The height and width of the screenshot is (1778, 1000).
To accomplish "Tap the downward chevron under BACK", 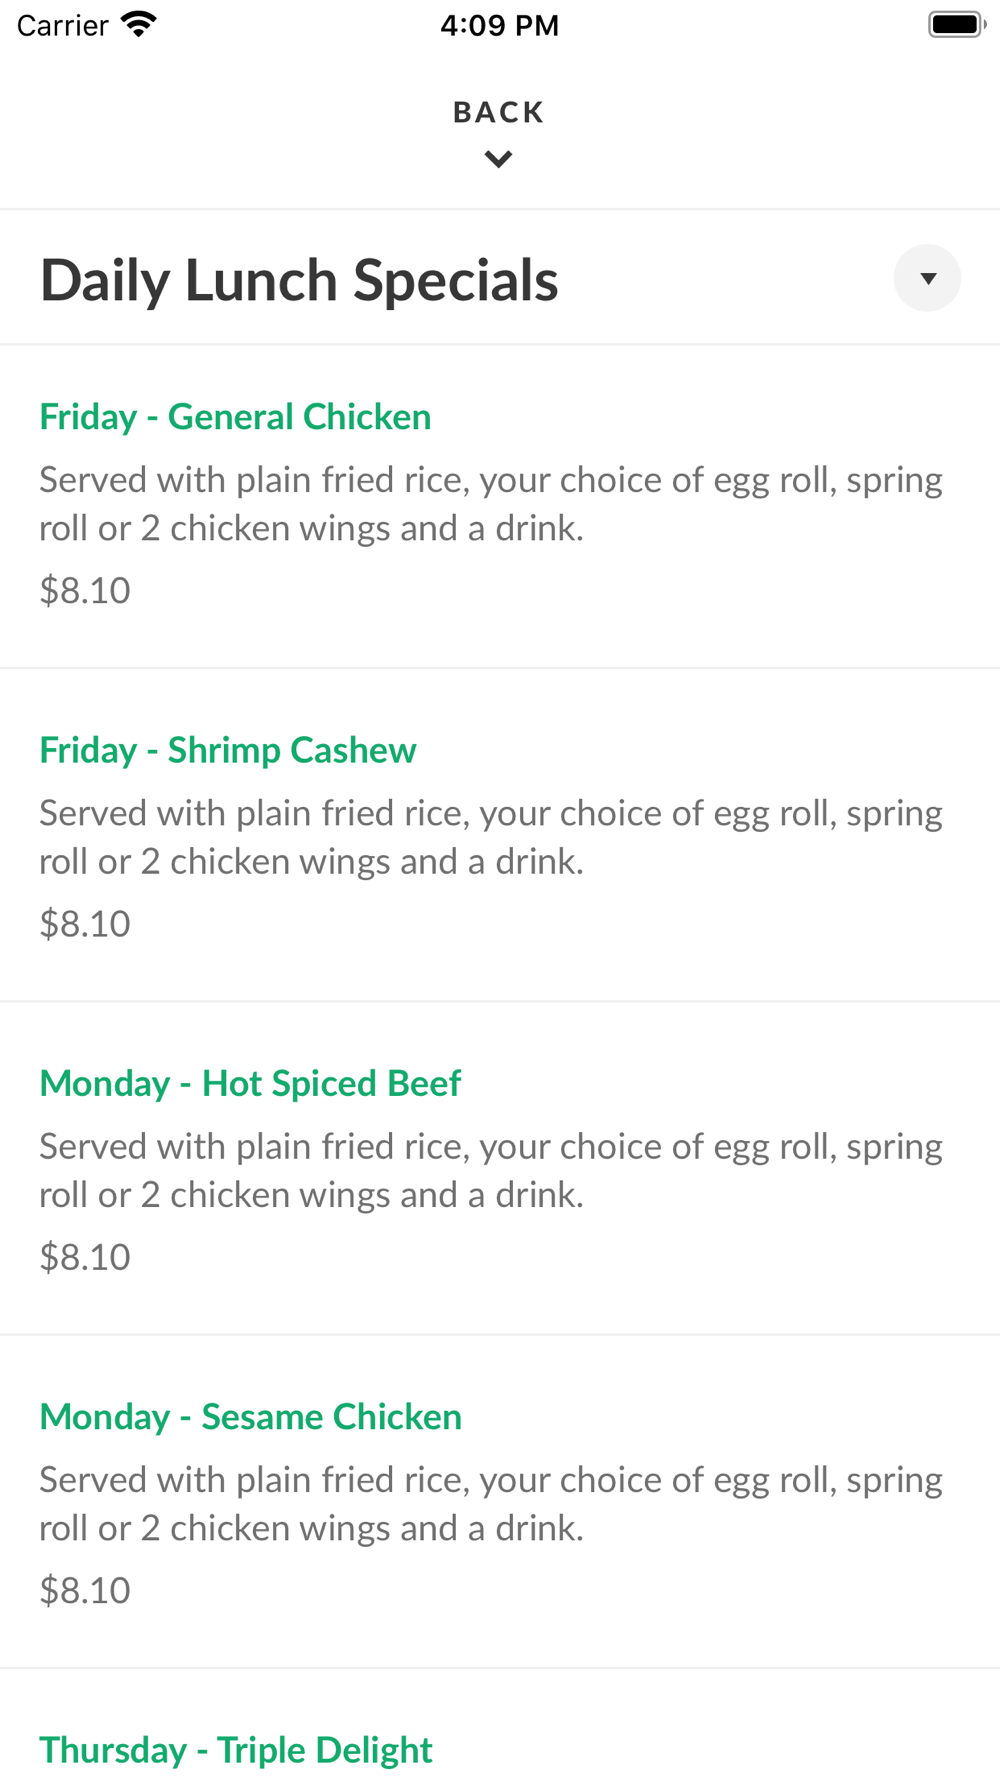I will pos(498,159).
